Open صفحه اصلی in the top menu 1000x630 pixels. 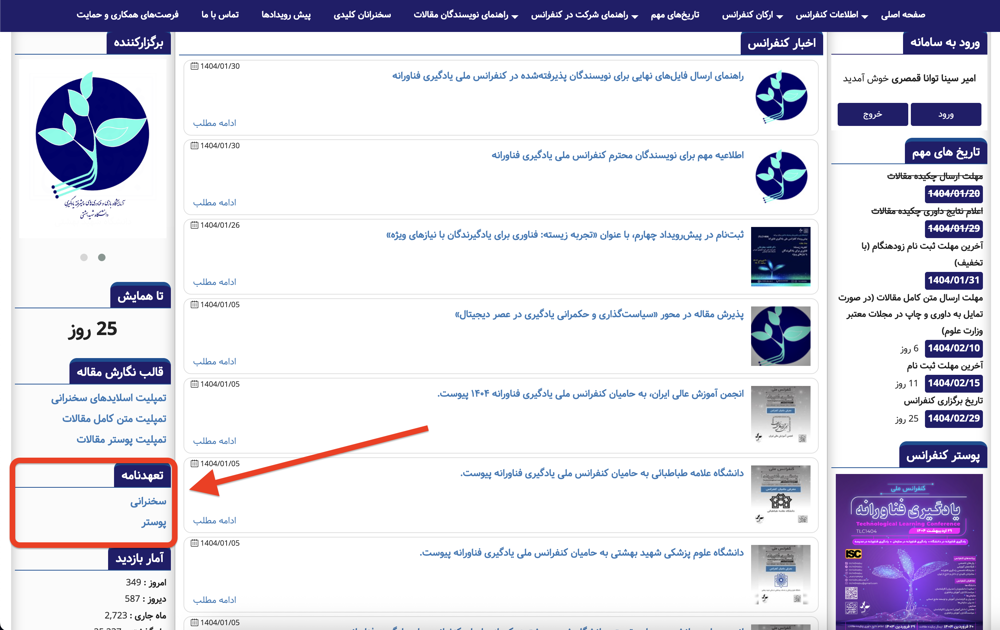[902, 15]
